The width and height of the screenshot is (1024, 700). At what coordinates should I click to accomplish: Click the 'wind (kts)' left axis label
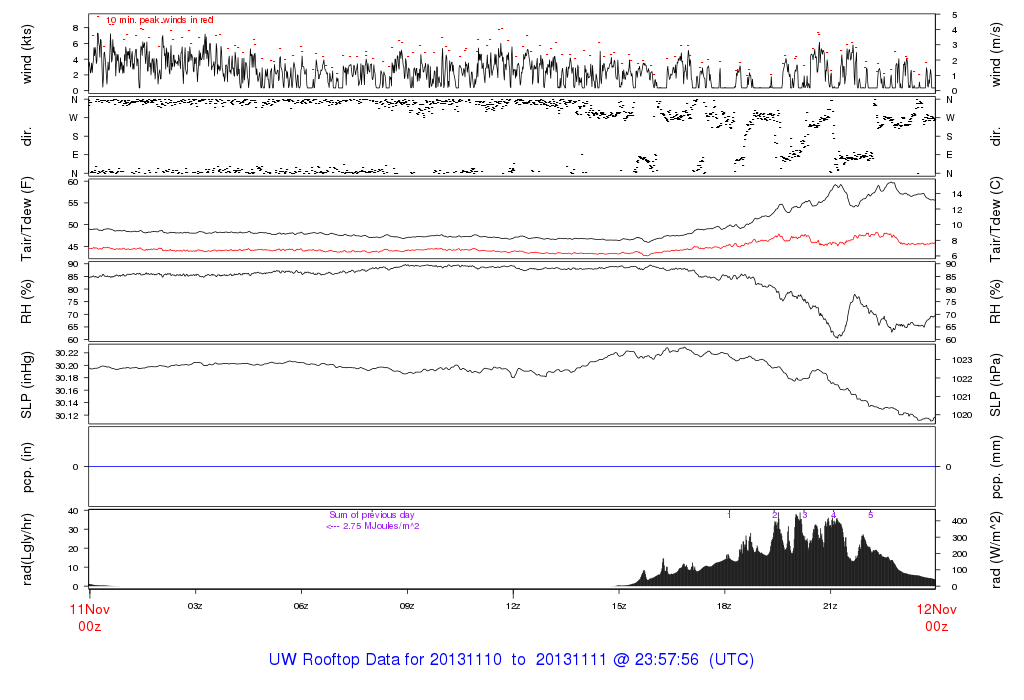[27, 53]
